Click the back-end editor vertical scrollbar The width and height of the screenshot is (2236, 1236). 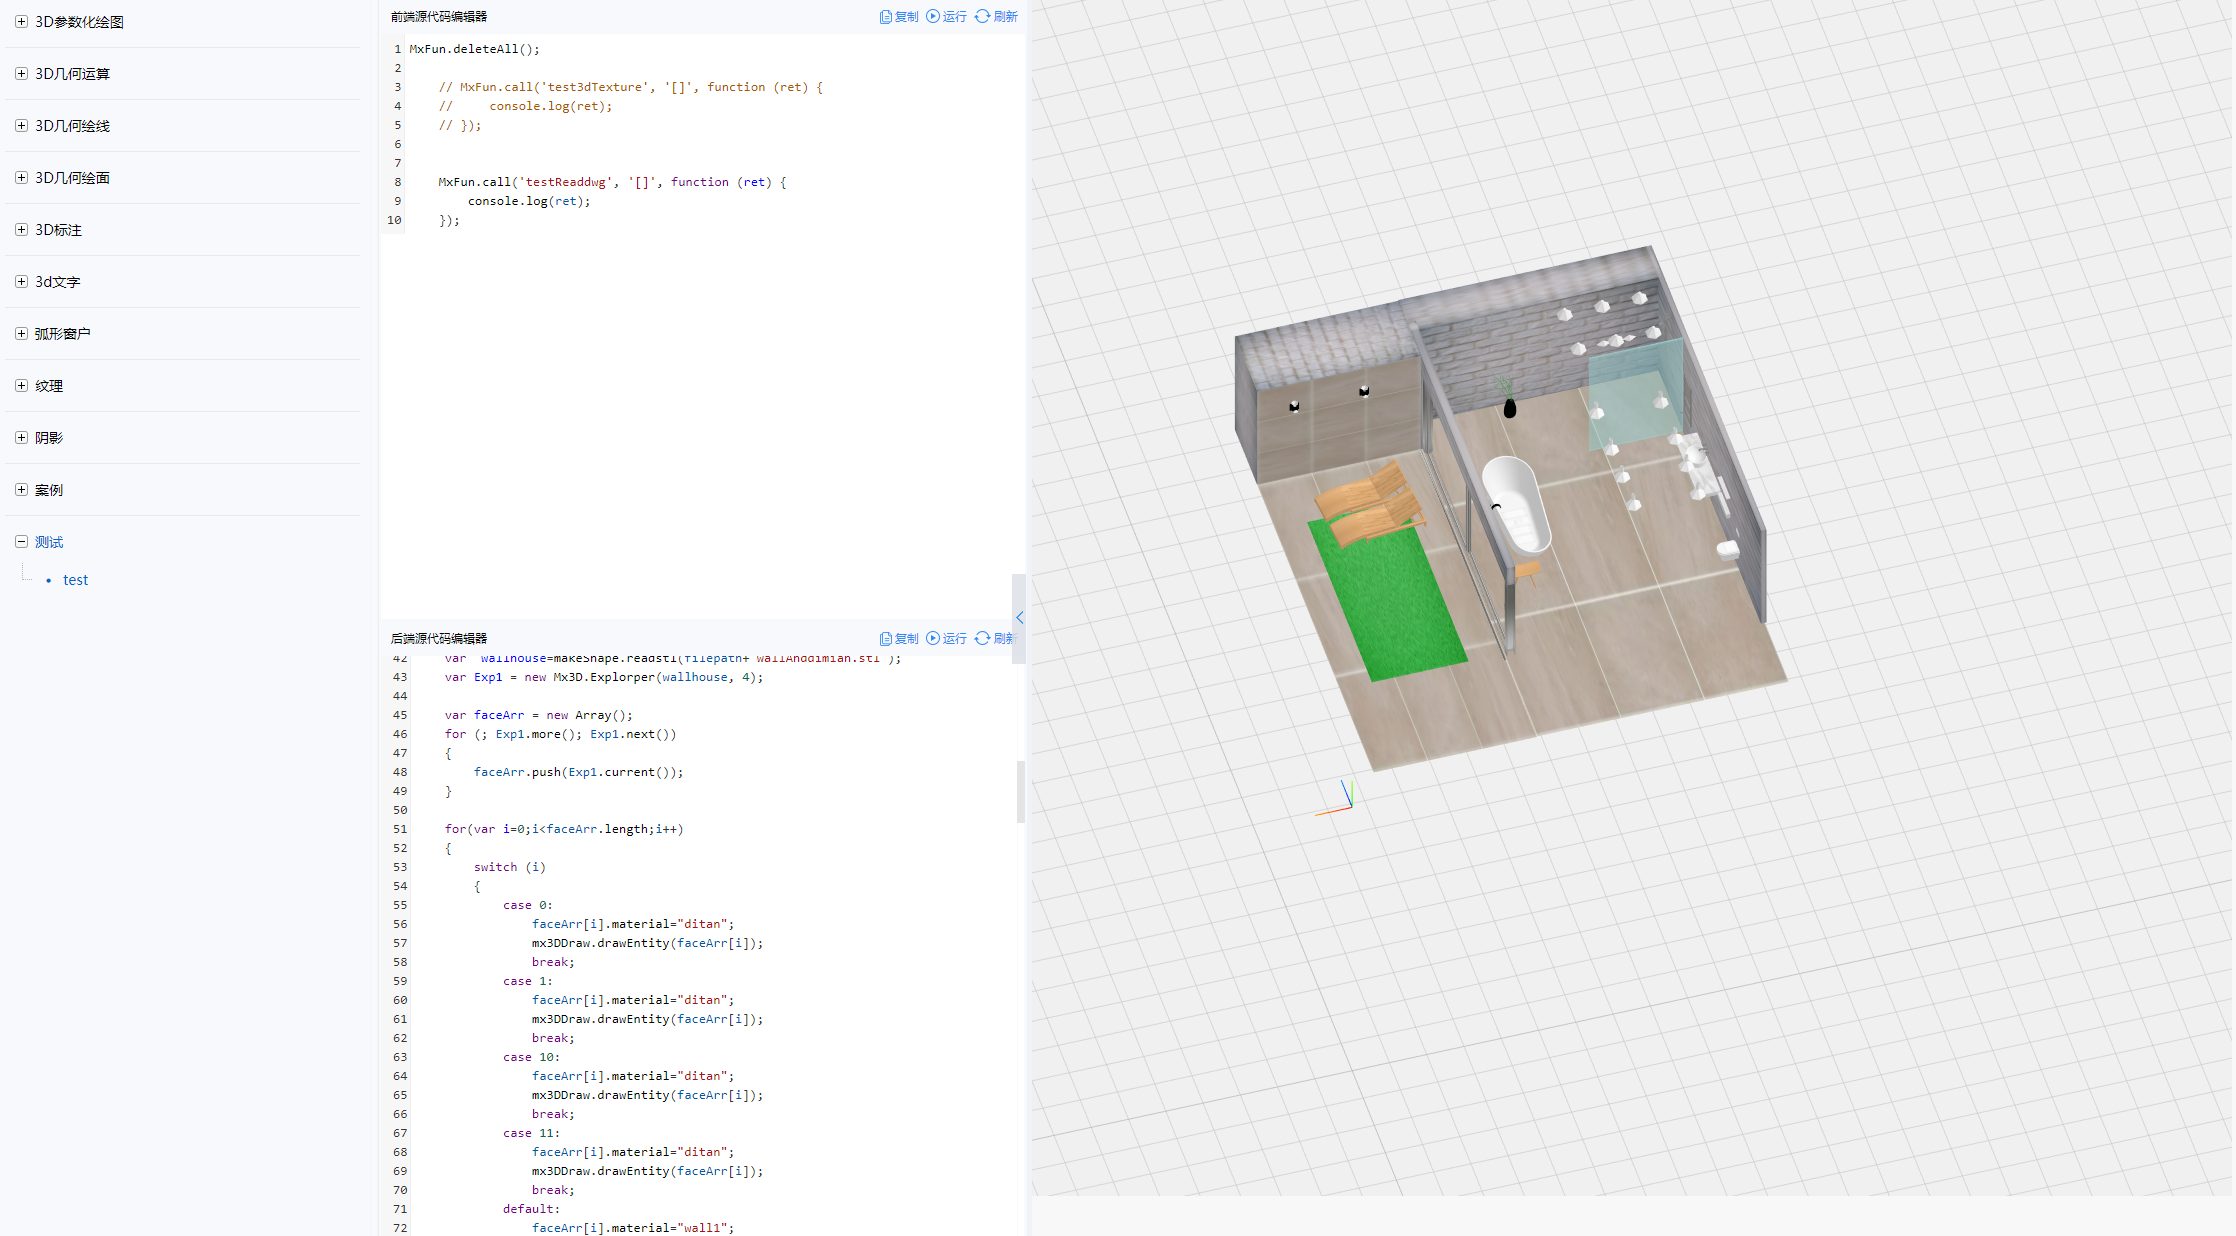tap(1021, 792)
